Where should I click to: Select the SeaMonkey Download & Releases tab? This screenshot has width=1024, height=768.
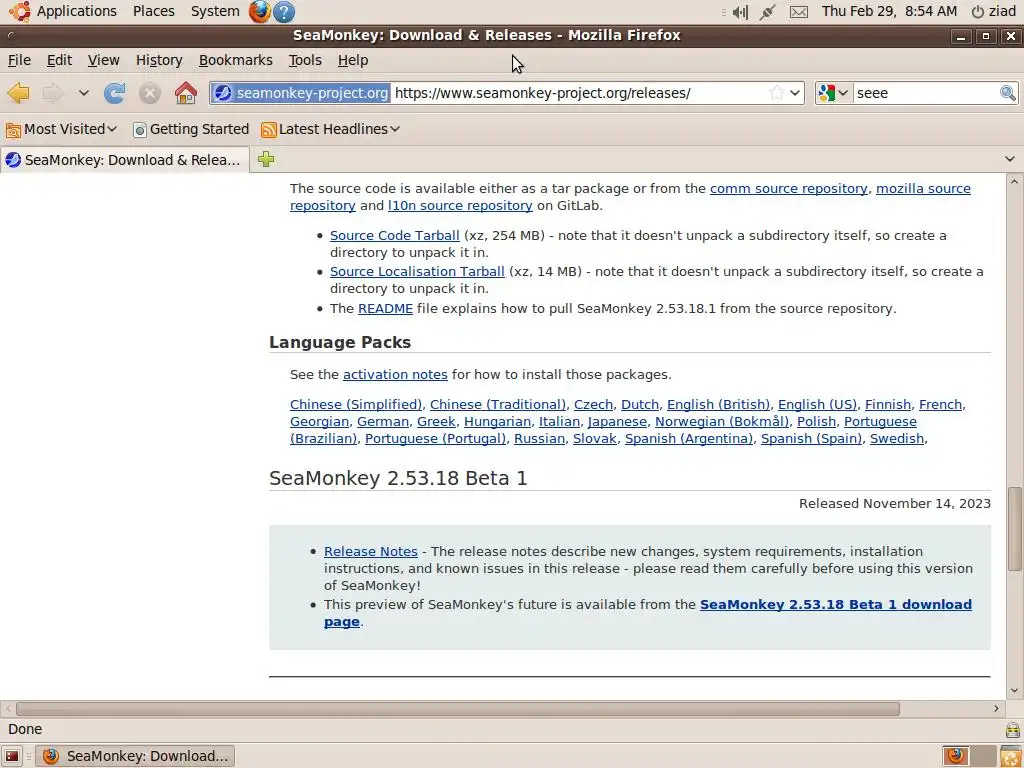pyautogui.click(x=124, y=160)
